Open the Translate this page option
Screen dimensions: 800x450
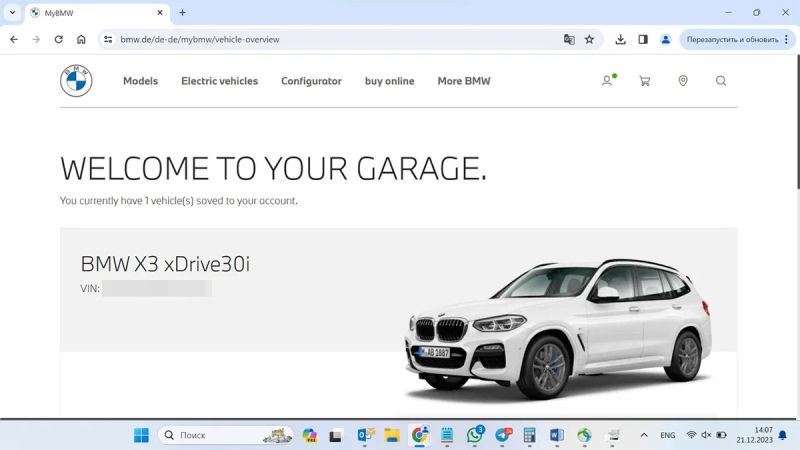[569, 39]
